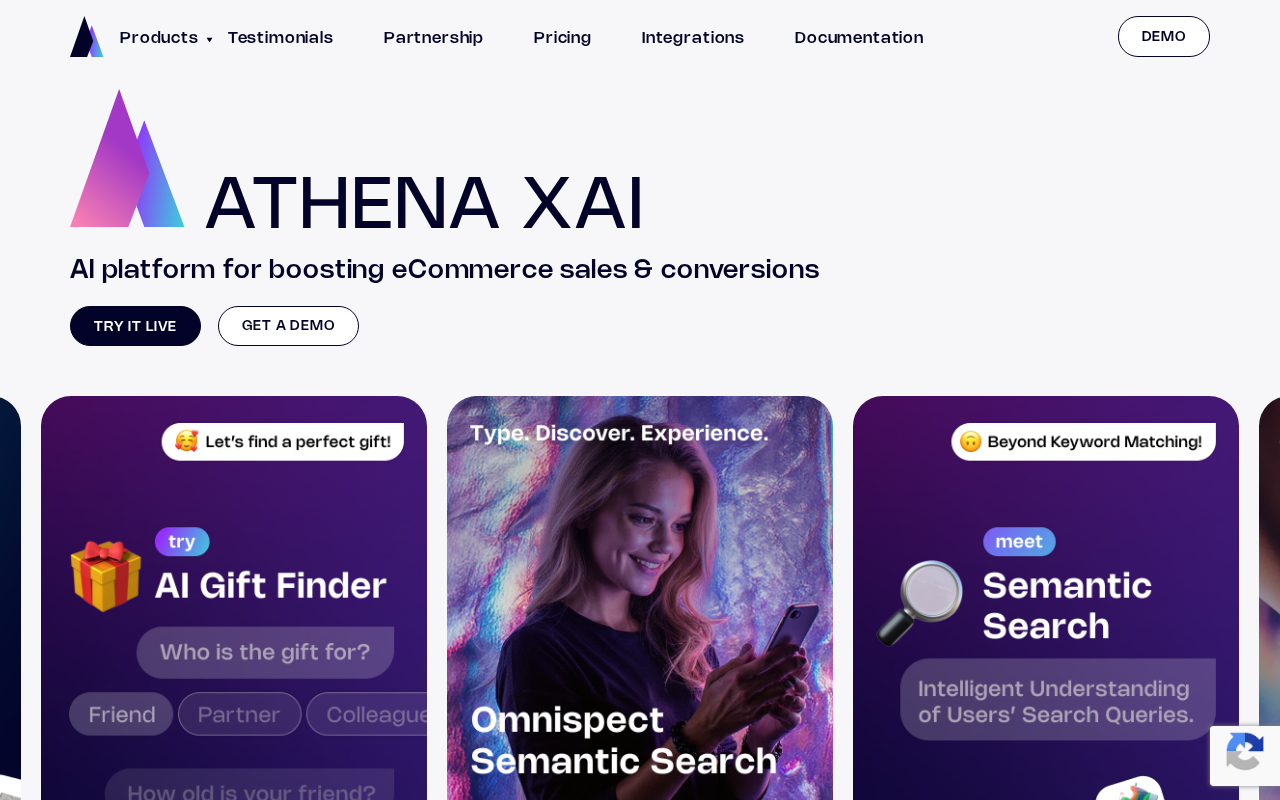Go to the Partnership section
Image resolution: width=1280 pixels, height=800 pixels.
pos(433,38)
